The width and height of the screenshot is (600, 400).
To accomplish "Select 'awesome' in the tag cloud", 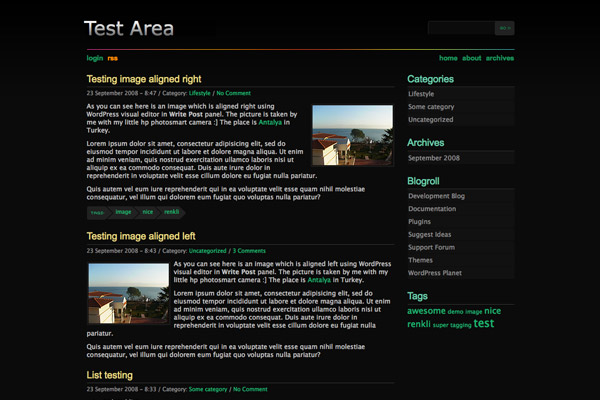I will (426, 311).
